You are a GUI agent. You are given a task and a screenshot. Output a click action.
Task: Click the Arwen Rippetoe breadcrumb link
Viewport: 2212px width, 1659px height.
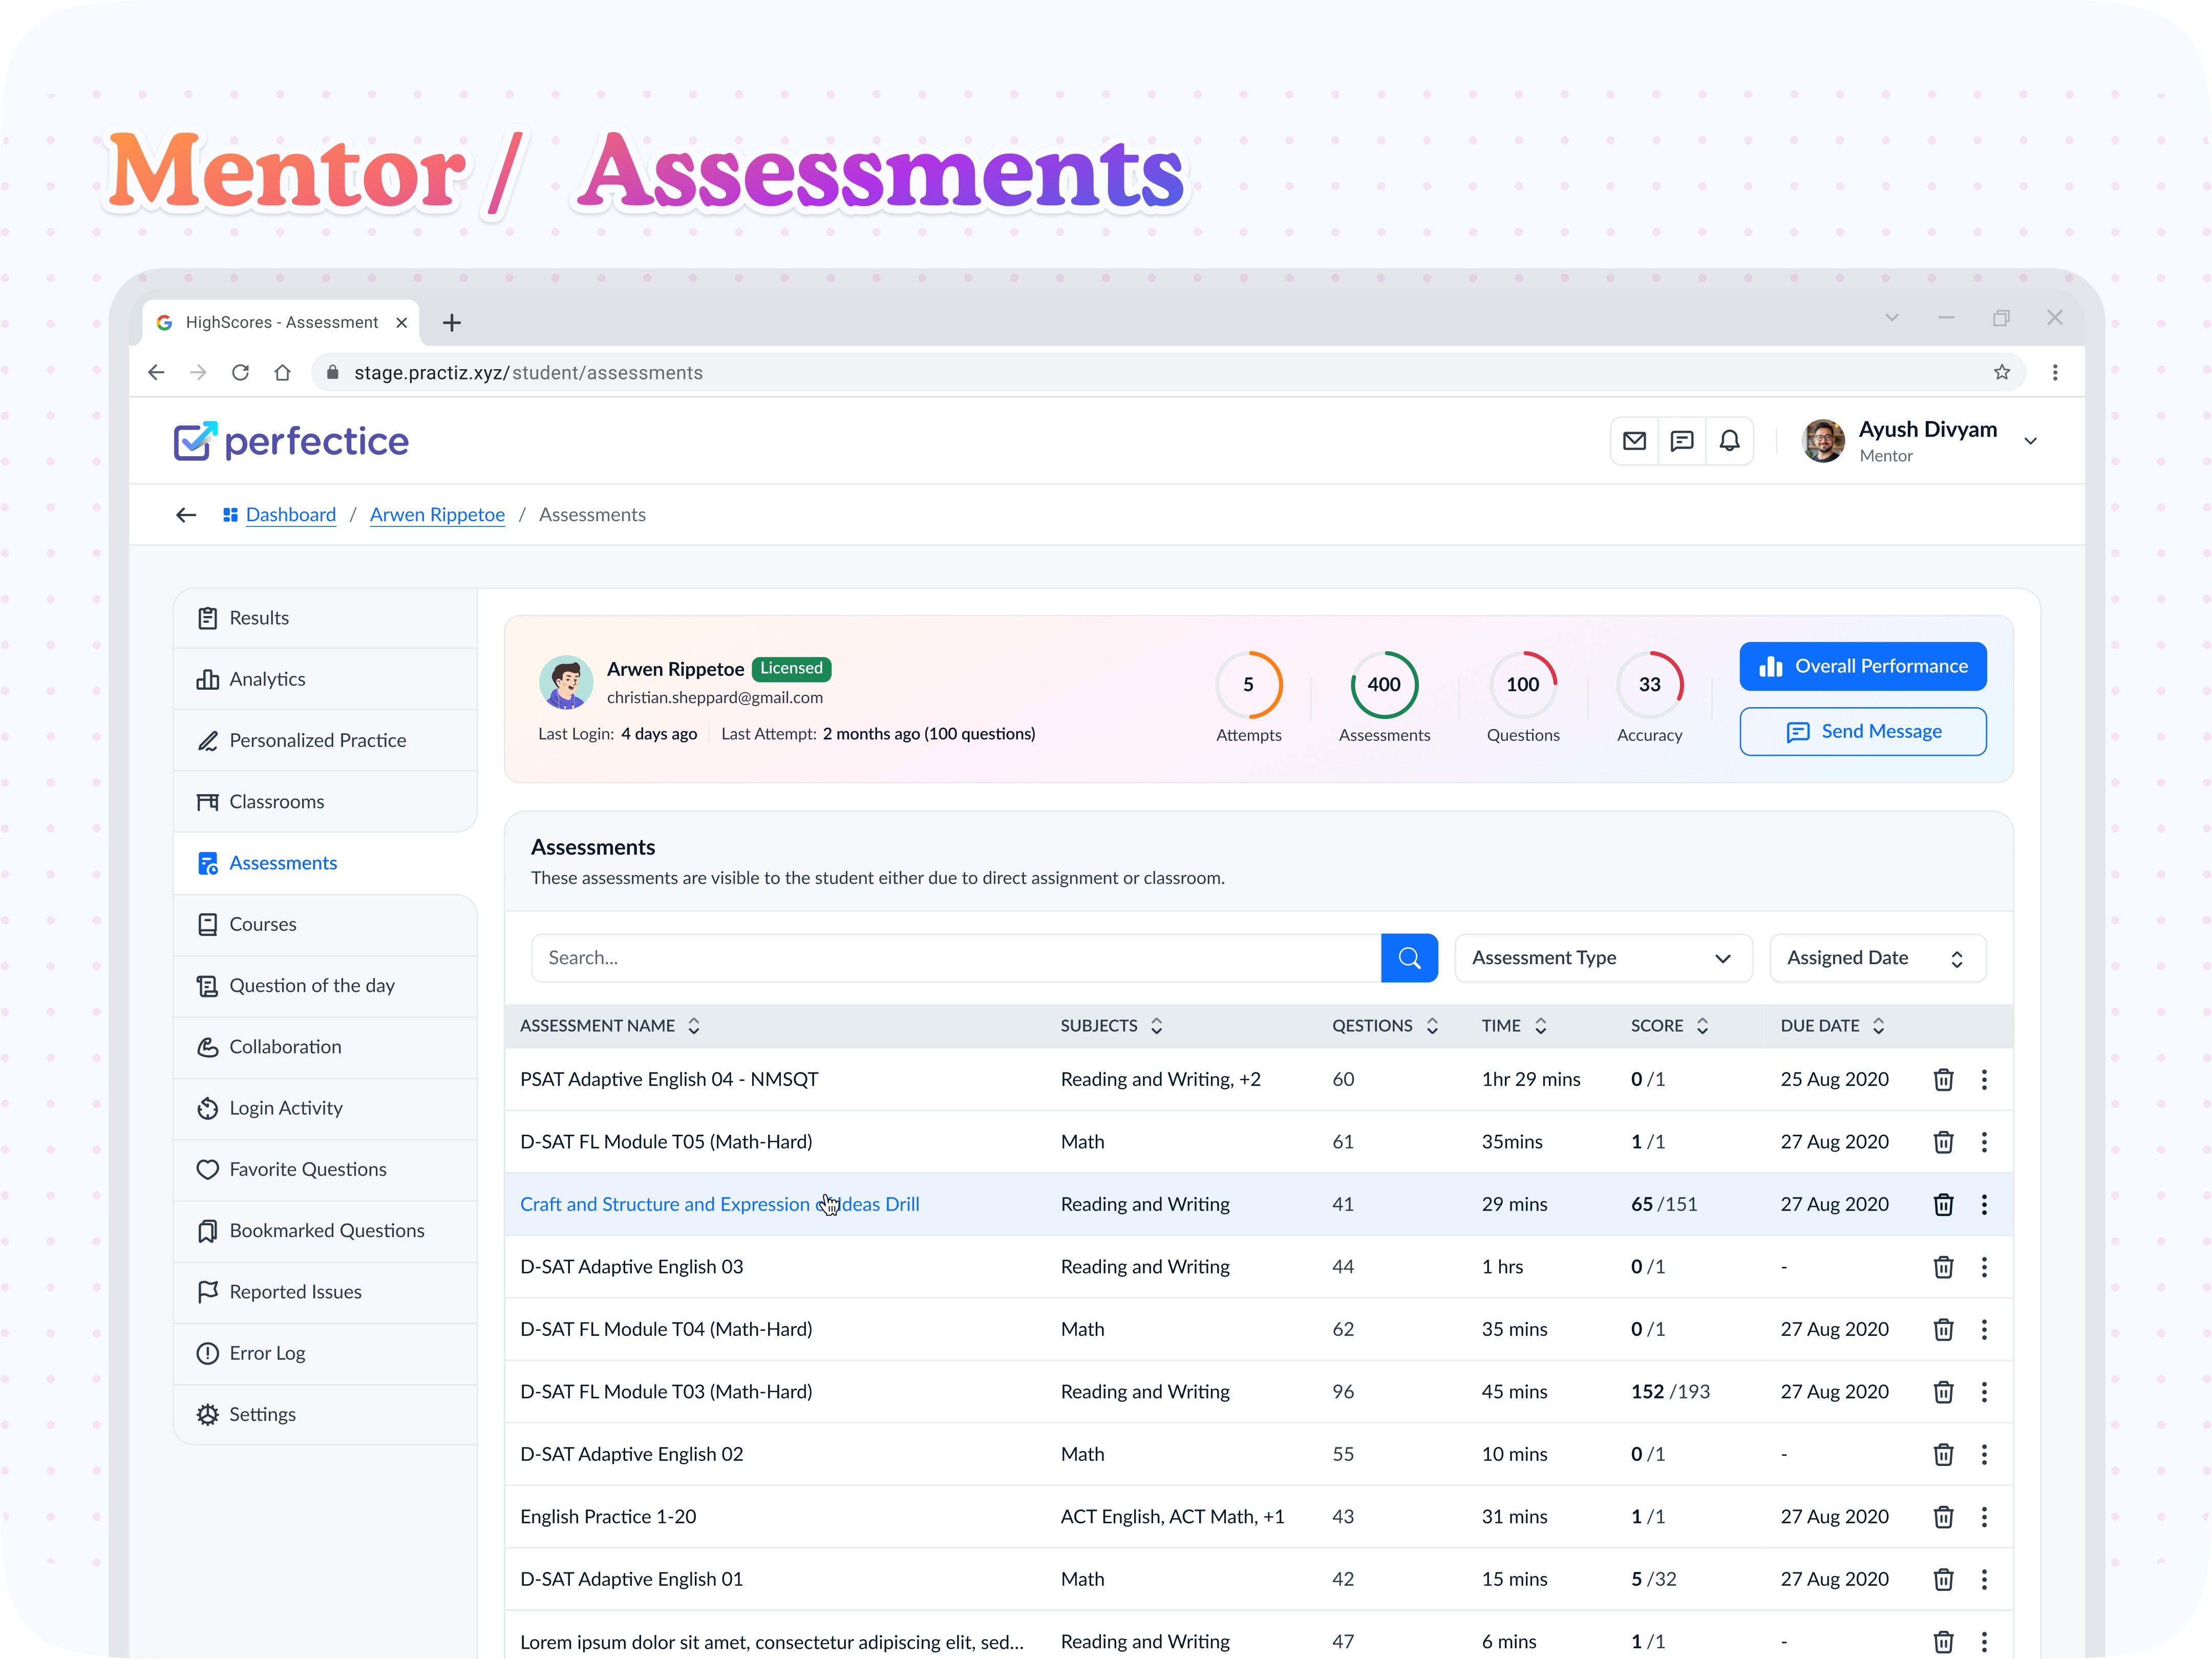pos(437,515)
